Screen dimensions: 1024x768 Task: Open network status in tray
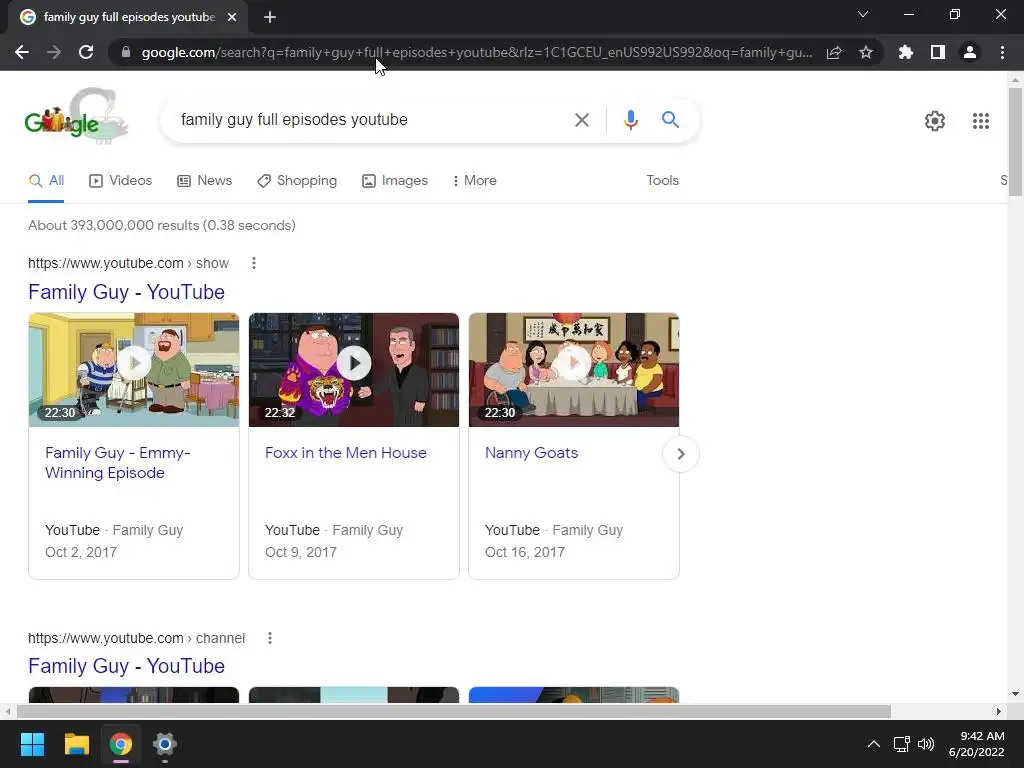coord(902,744)
